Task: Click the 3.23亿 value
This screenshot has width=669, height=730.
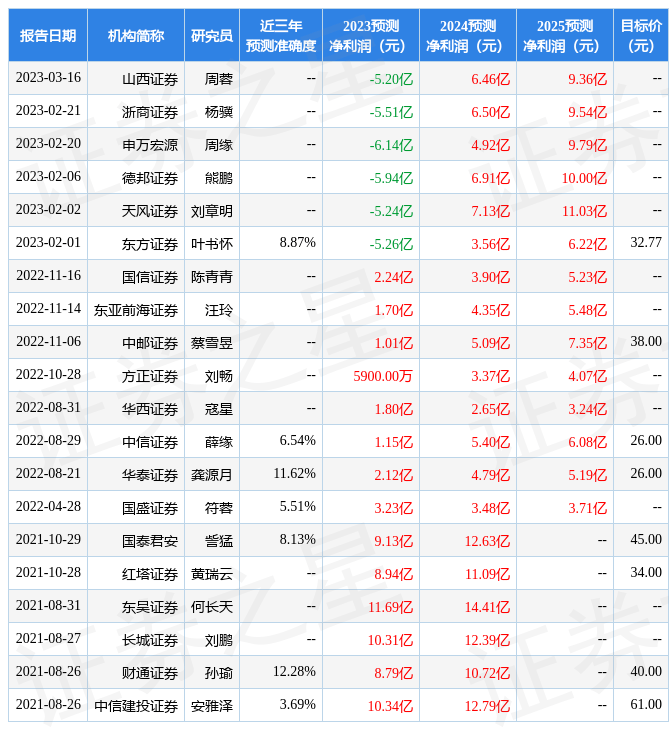Action: [394, 509]
